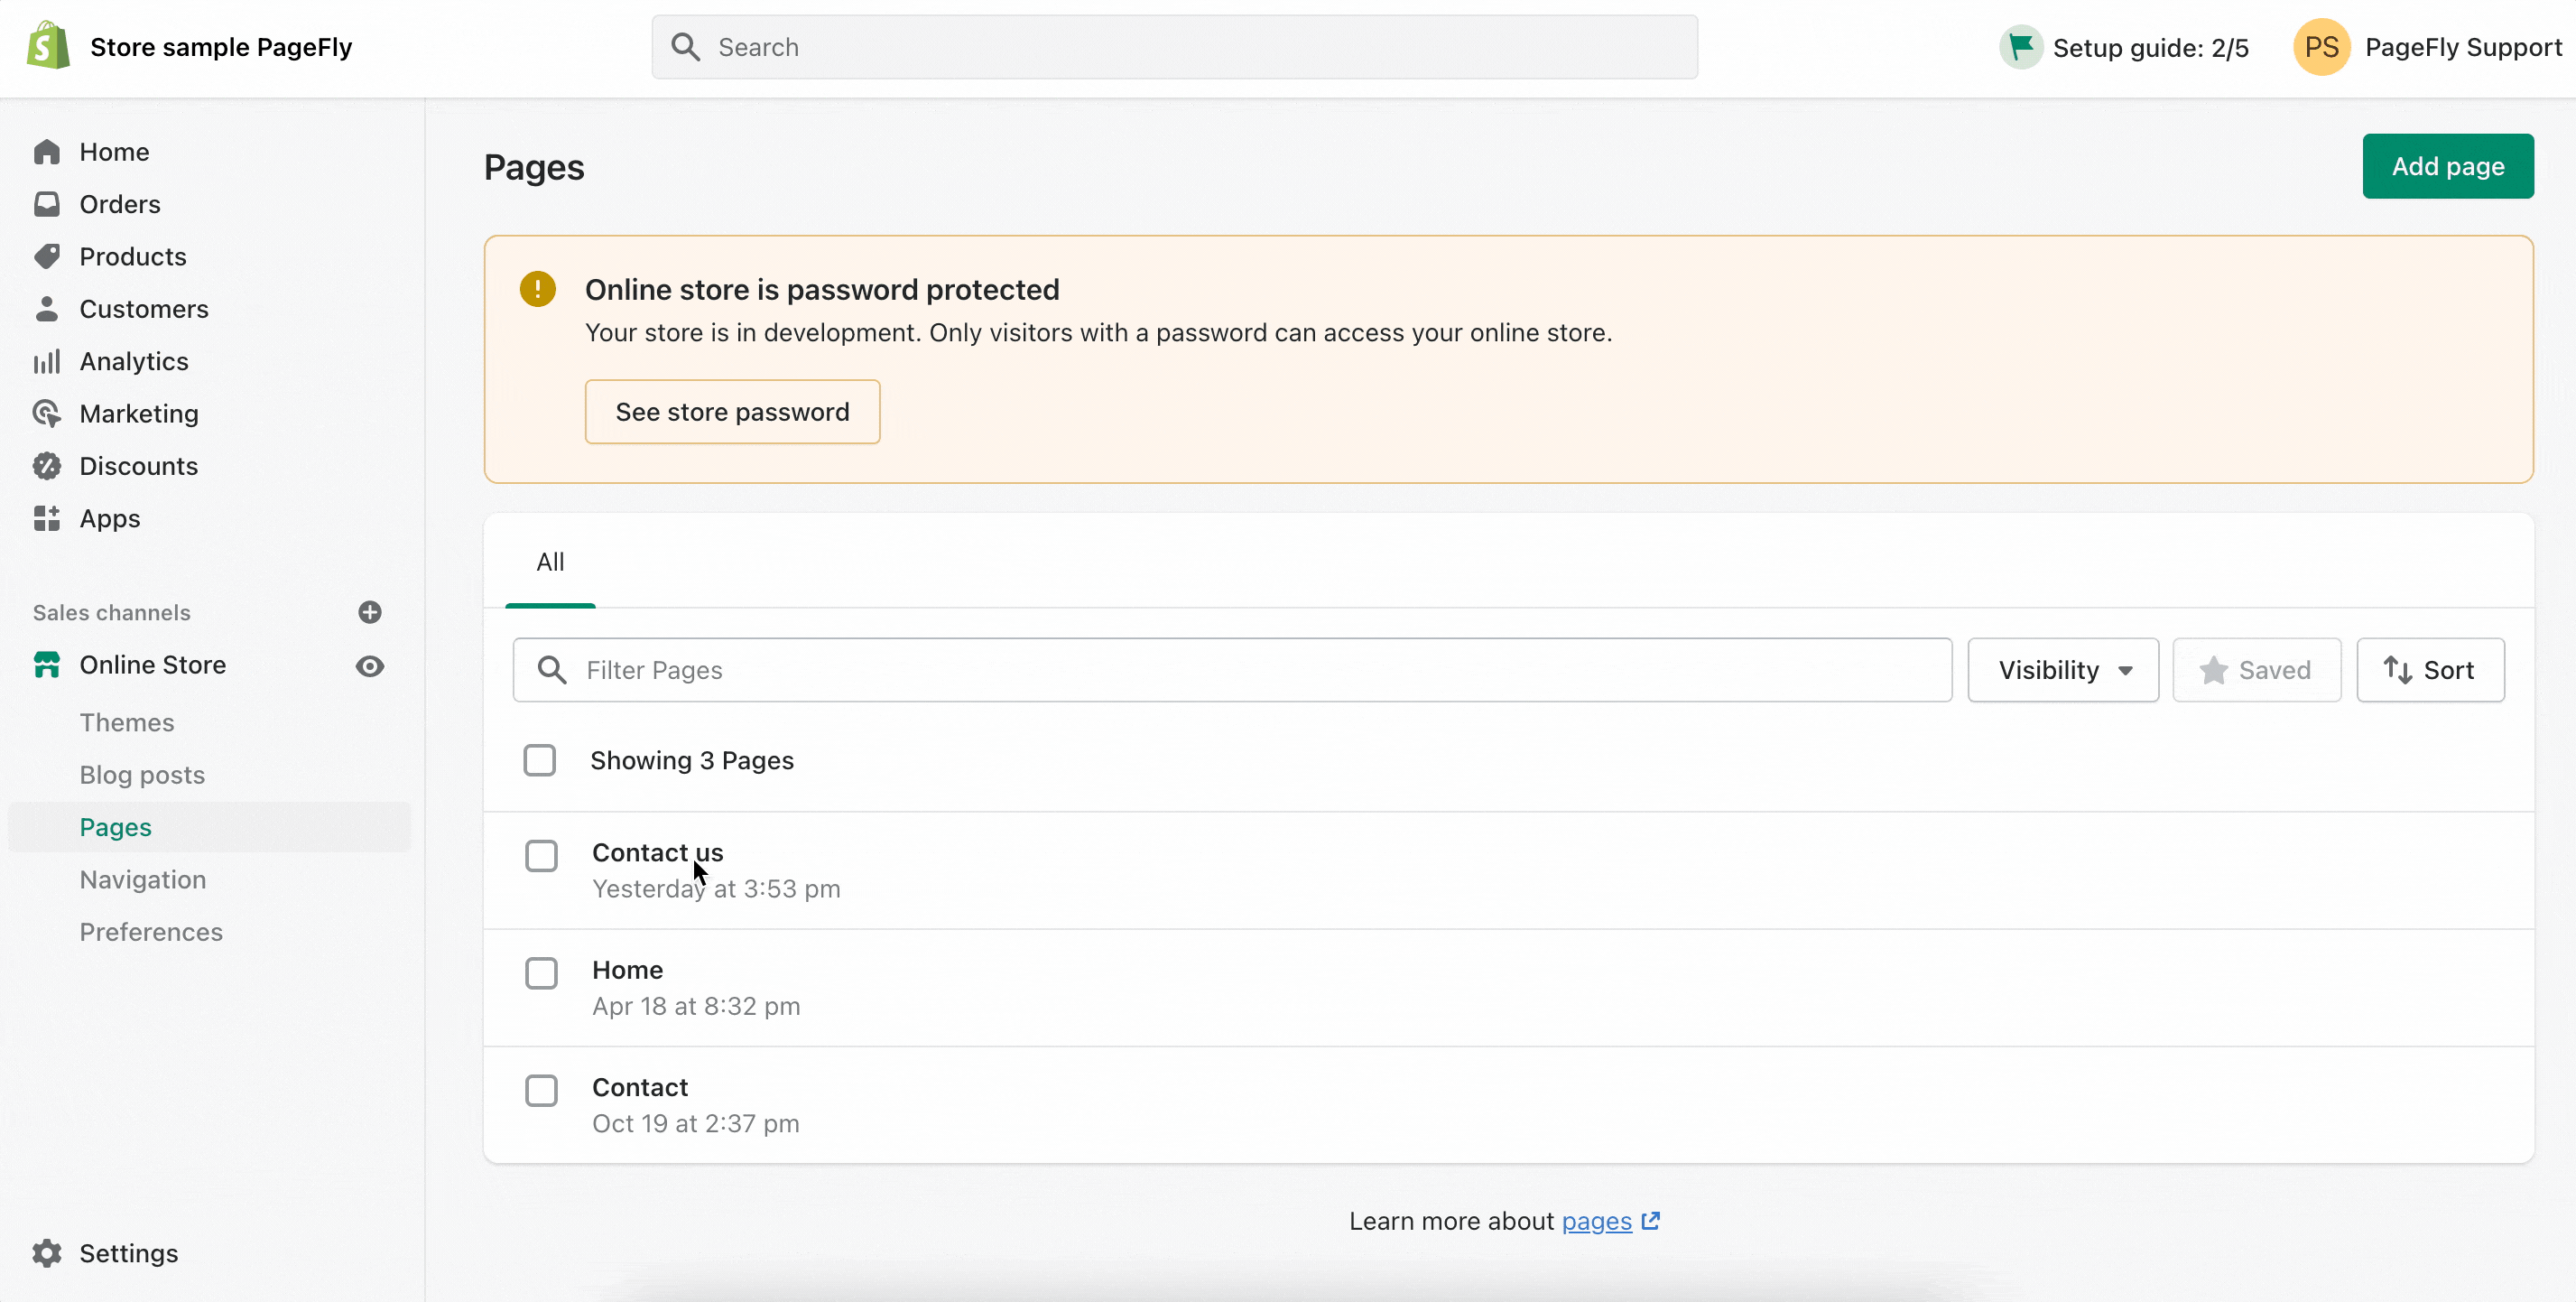Click 'Apr 18 at 8:32 pm' timestamp
2576x1302 pixels.
click(x=696, y=1006)
